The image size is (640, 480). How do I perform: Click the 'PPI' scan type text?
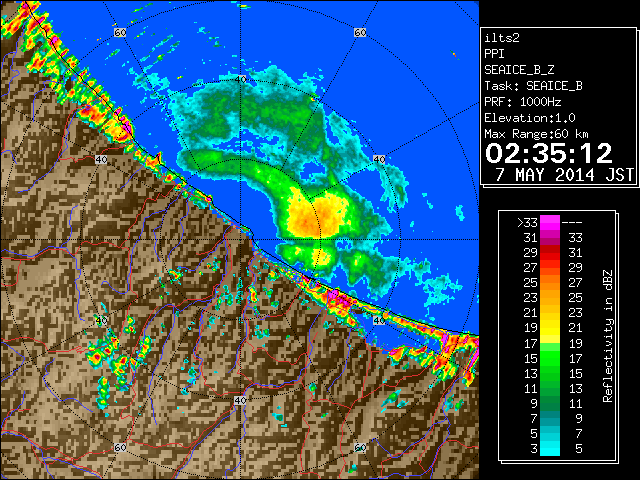coord(494,54)
